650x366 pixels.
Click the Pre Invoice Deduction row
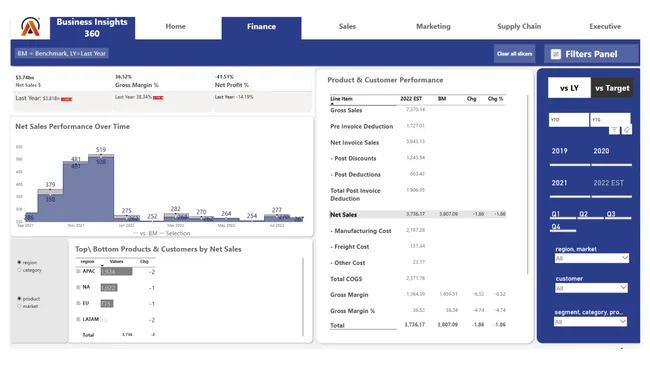click(x=417, y=126)
